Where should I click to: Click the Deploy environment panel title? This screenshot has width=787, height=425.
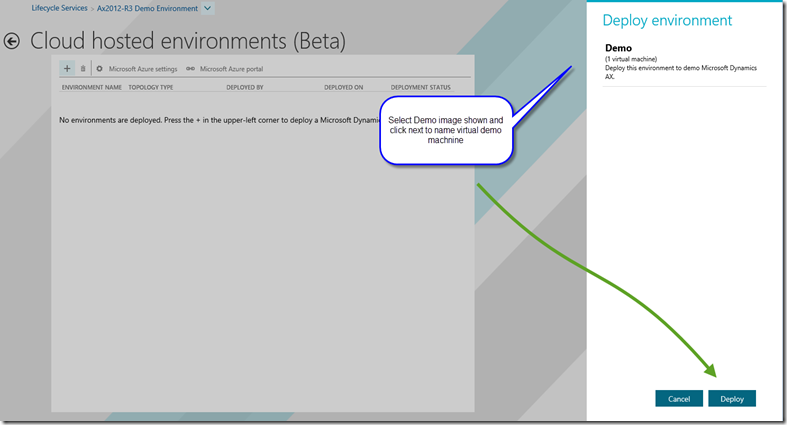(x=667, y=21)
